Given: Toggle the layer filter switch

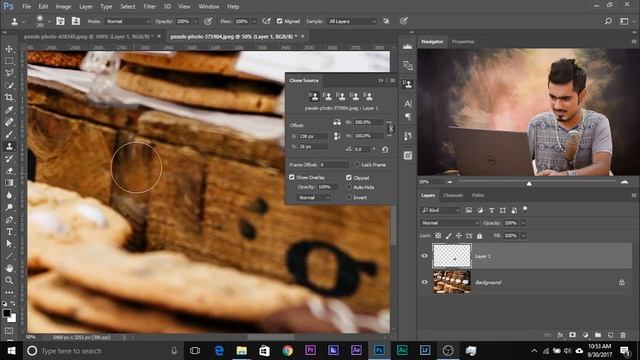Looking at the screenshot, I should [x=525, y=209].
